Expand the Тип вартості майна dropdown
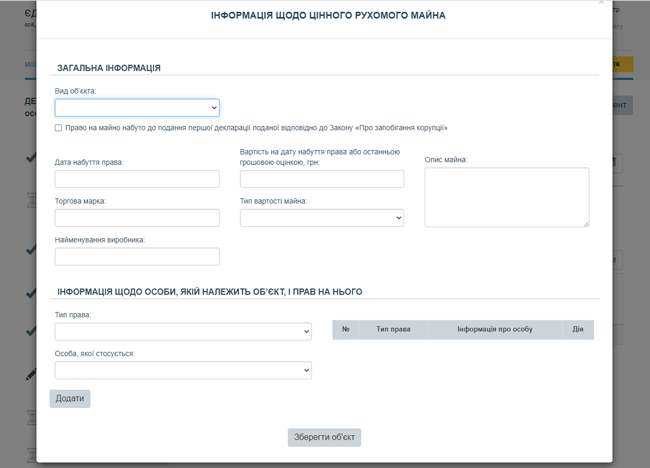The height and width of the screenshot is (468, 650). click(321, 217)
